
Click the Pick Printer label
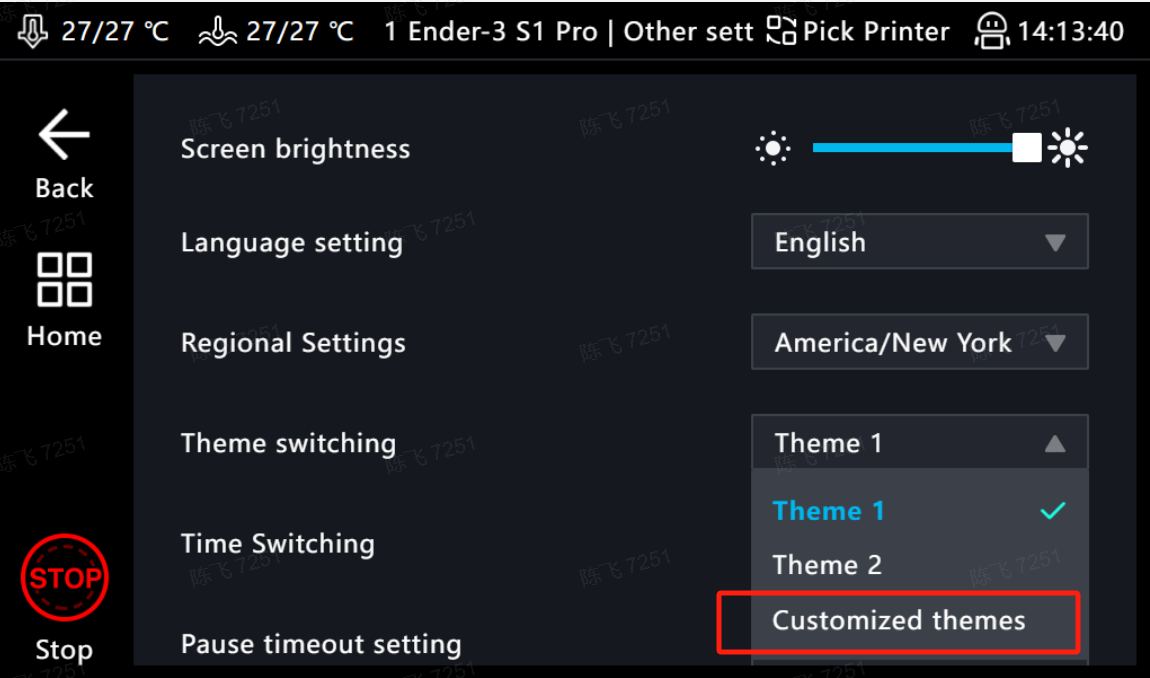[x=876, y=32]
